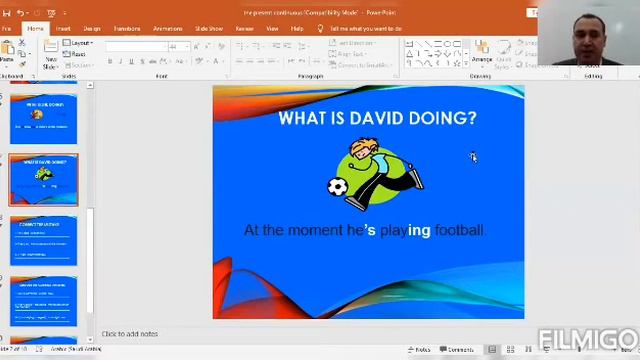Toggle strikethrough formatting
The image size is (640, 360).
[153, 62]
